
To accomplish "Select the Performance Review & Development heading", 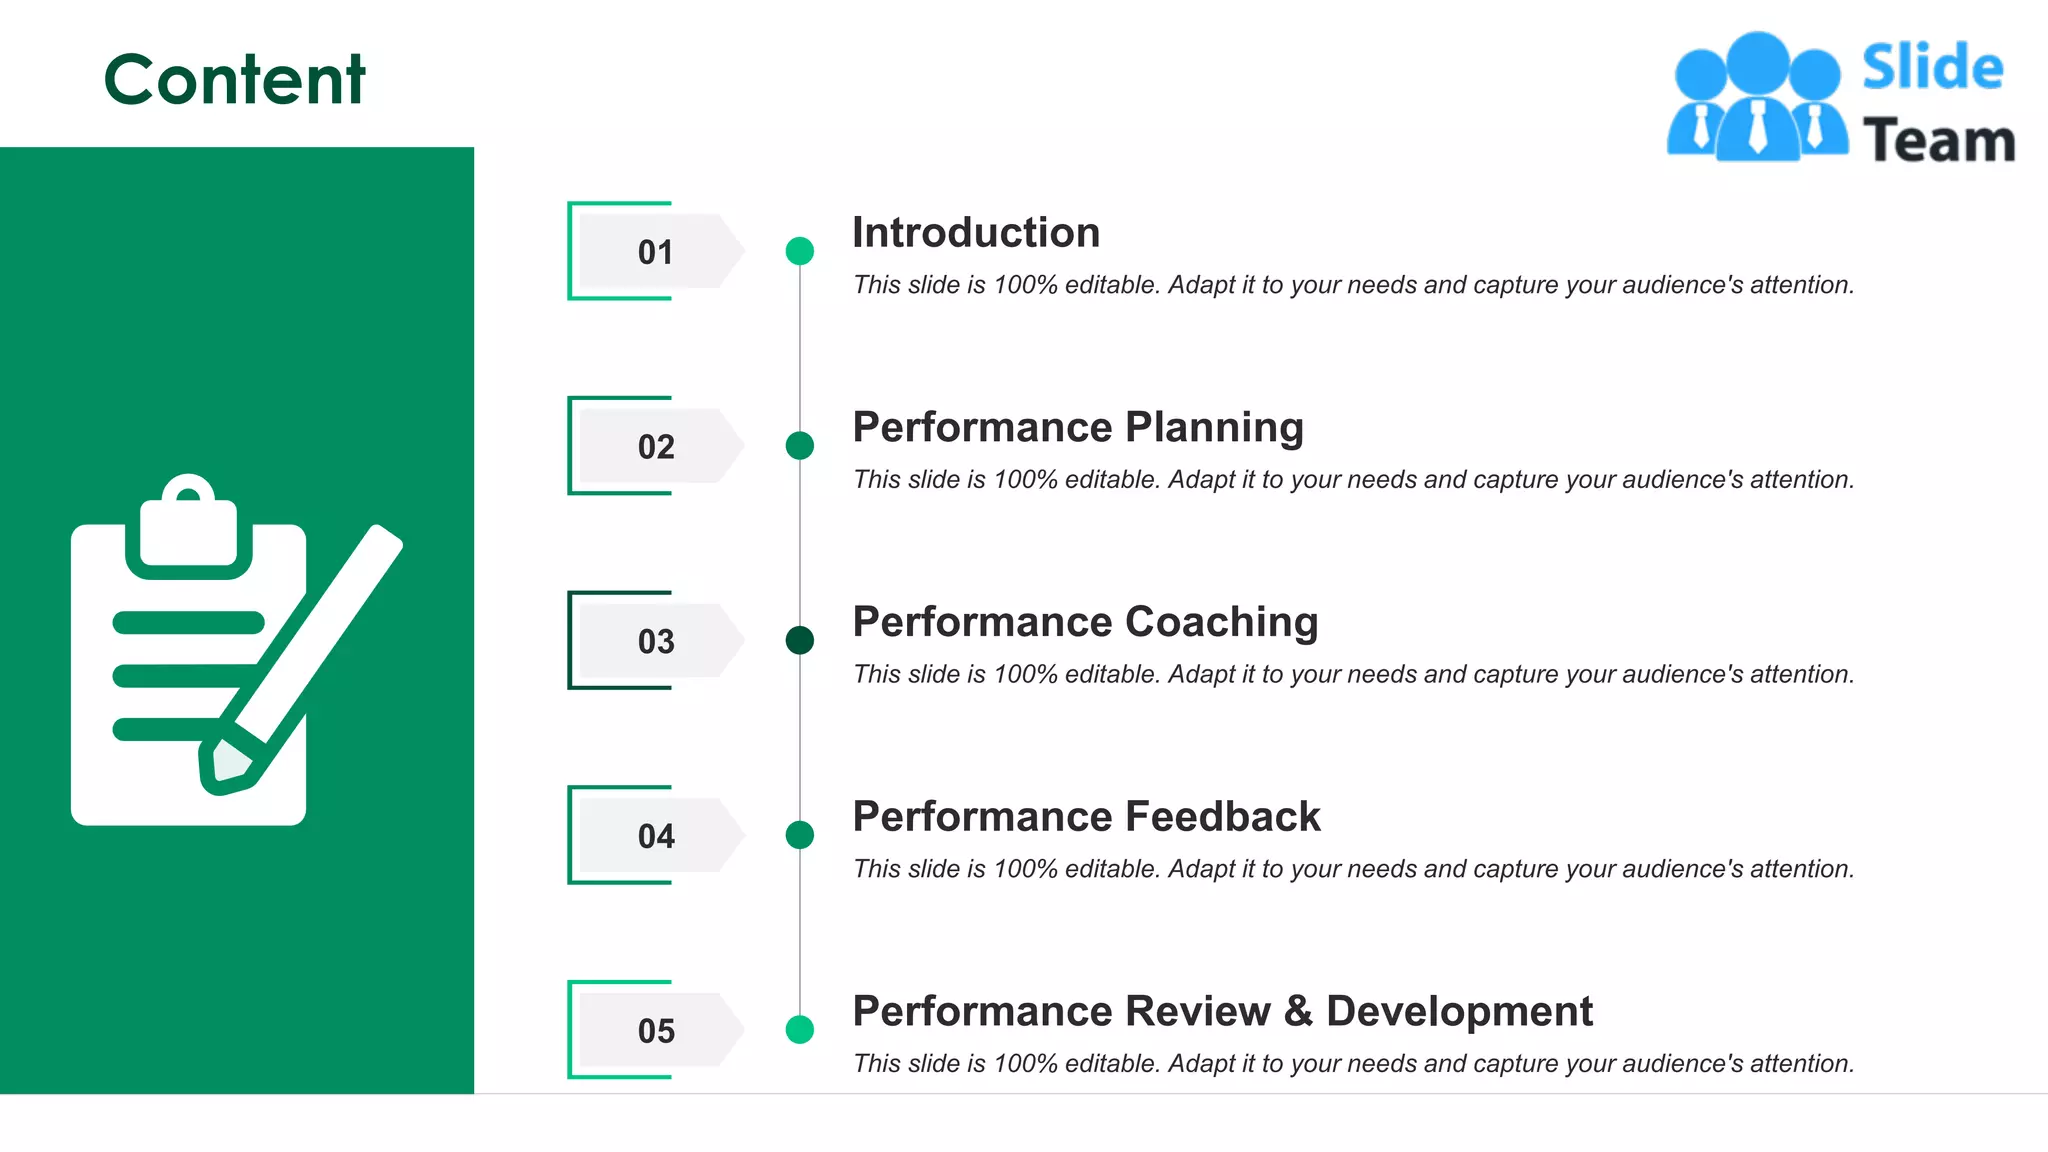I will click(x=1222, y=1011).
